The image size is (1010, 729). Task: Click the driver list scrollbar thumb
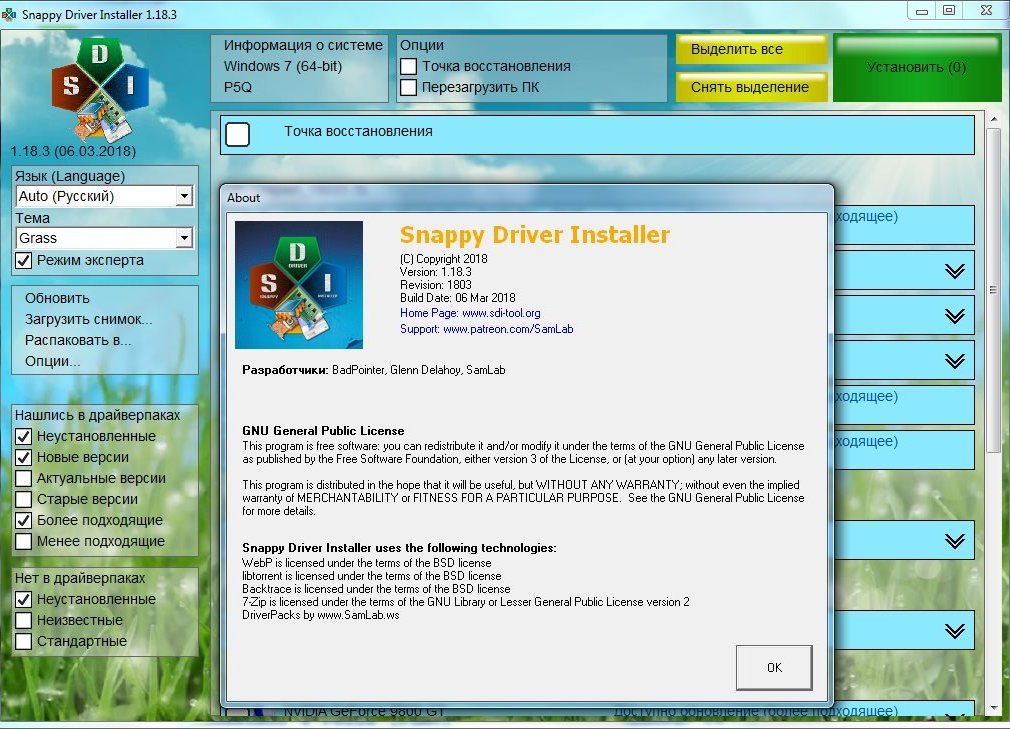(x=994, y=290)
